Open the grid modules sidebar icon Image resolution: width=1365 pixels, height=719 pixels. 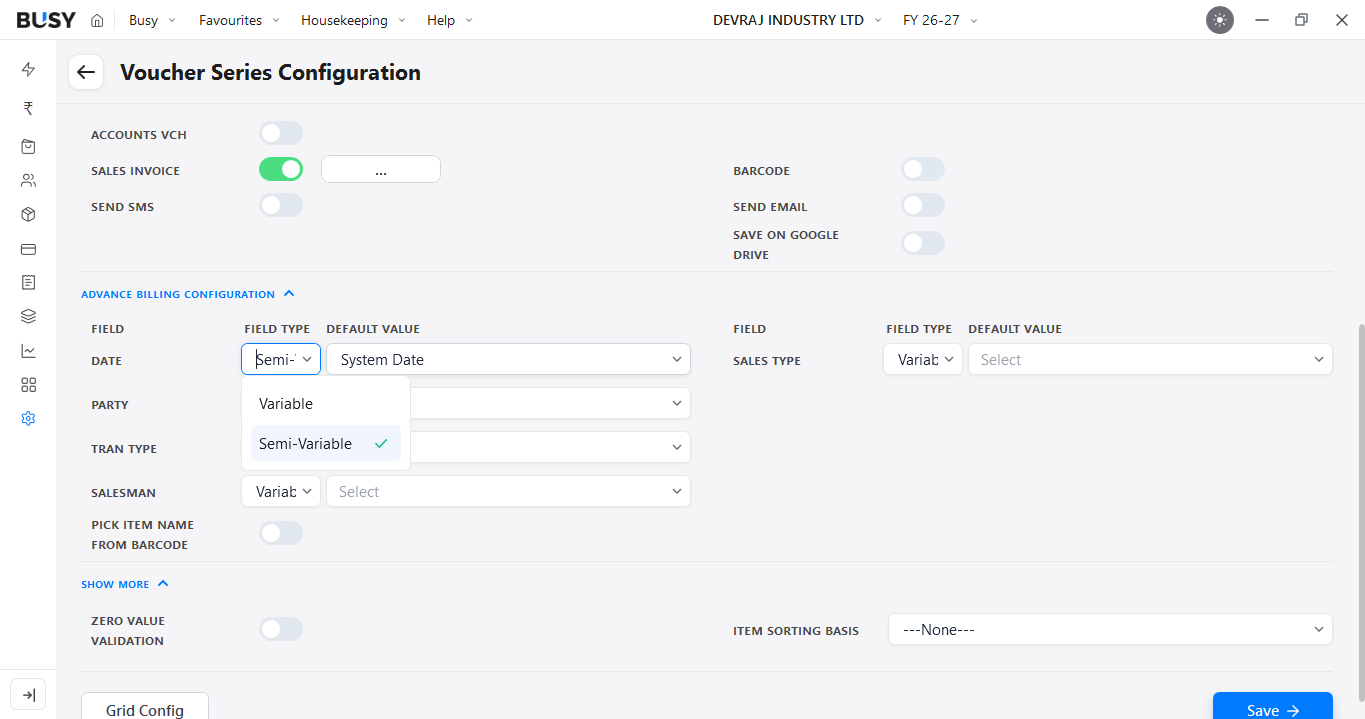tap(28, 385)
